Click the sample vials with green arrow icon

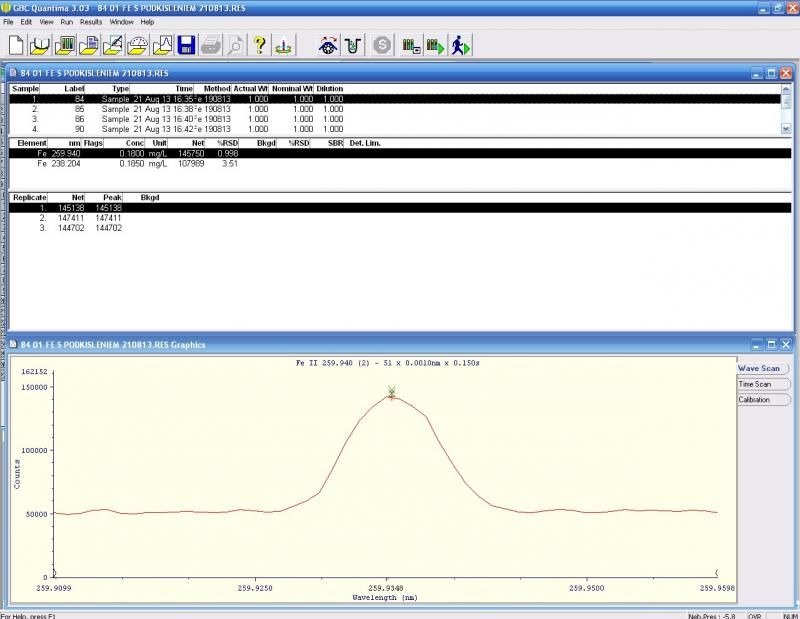[x=435, y=45]
